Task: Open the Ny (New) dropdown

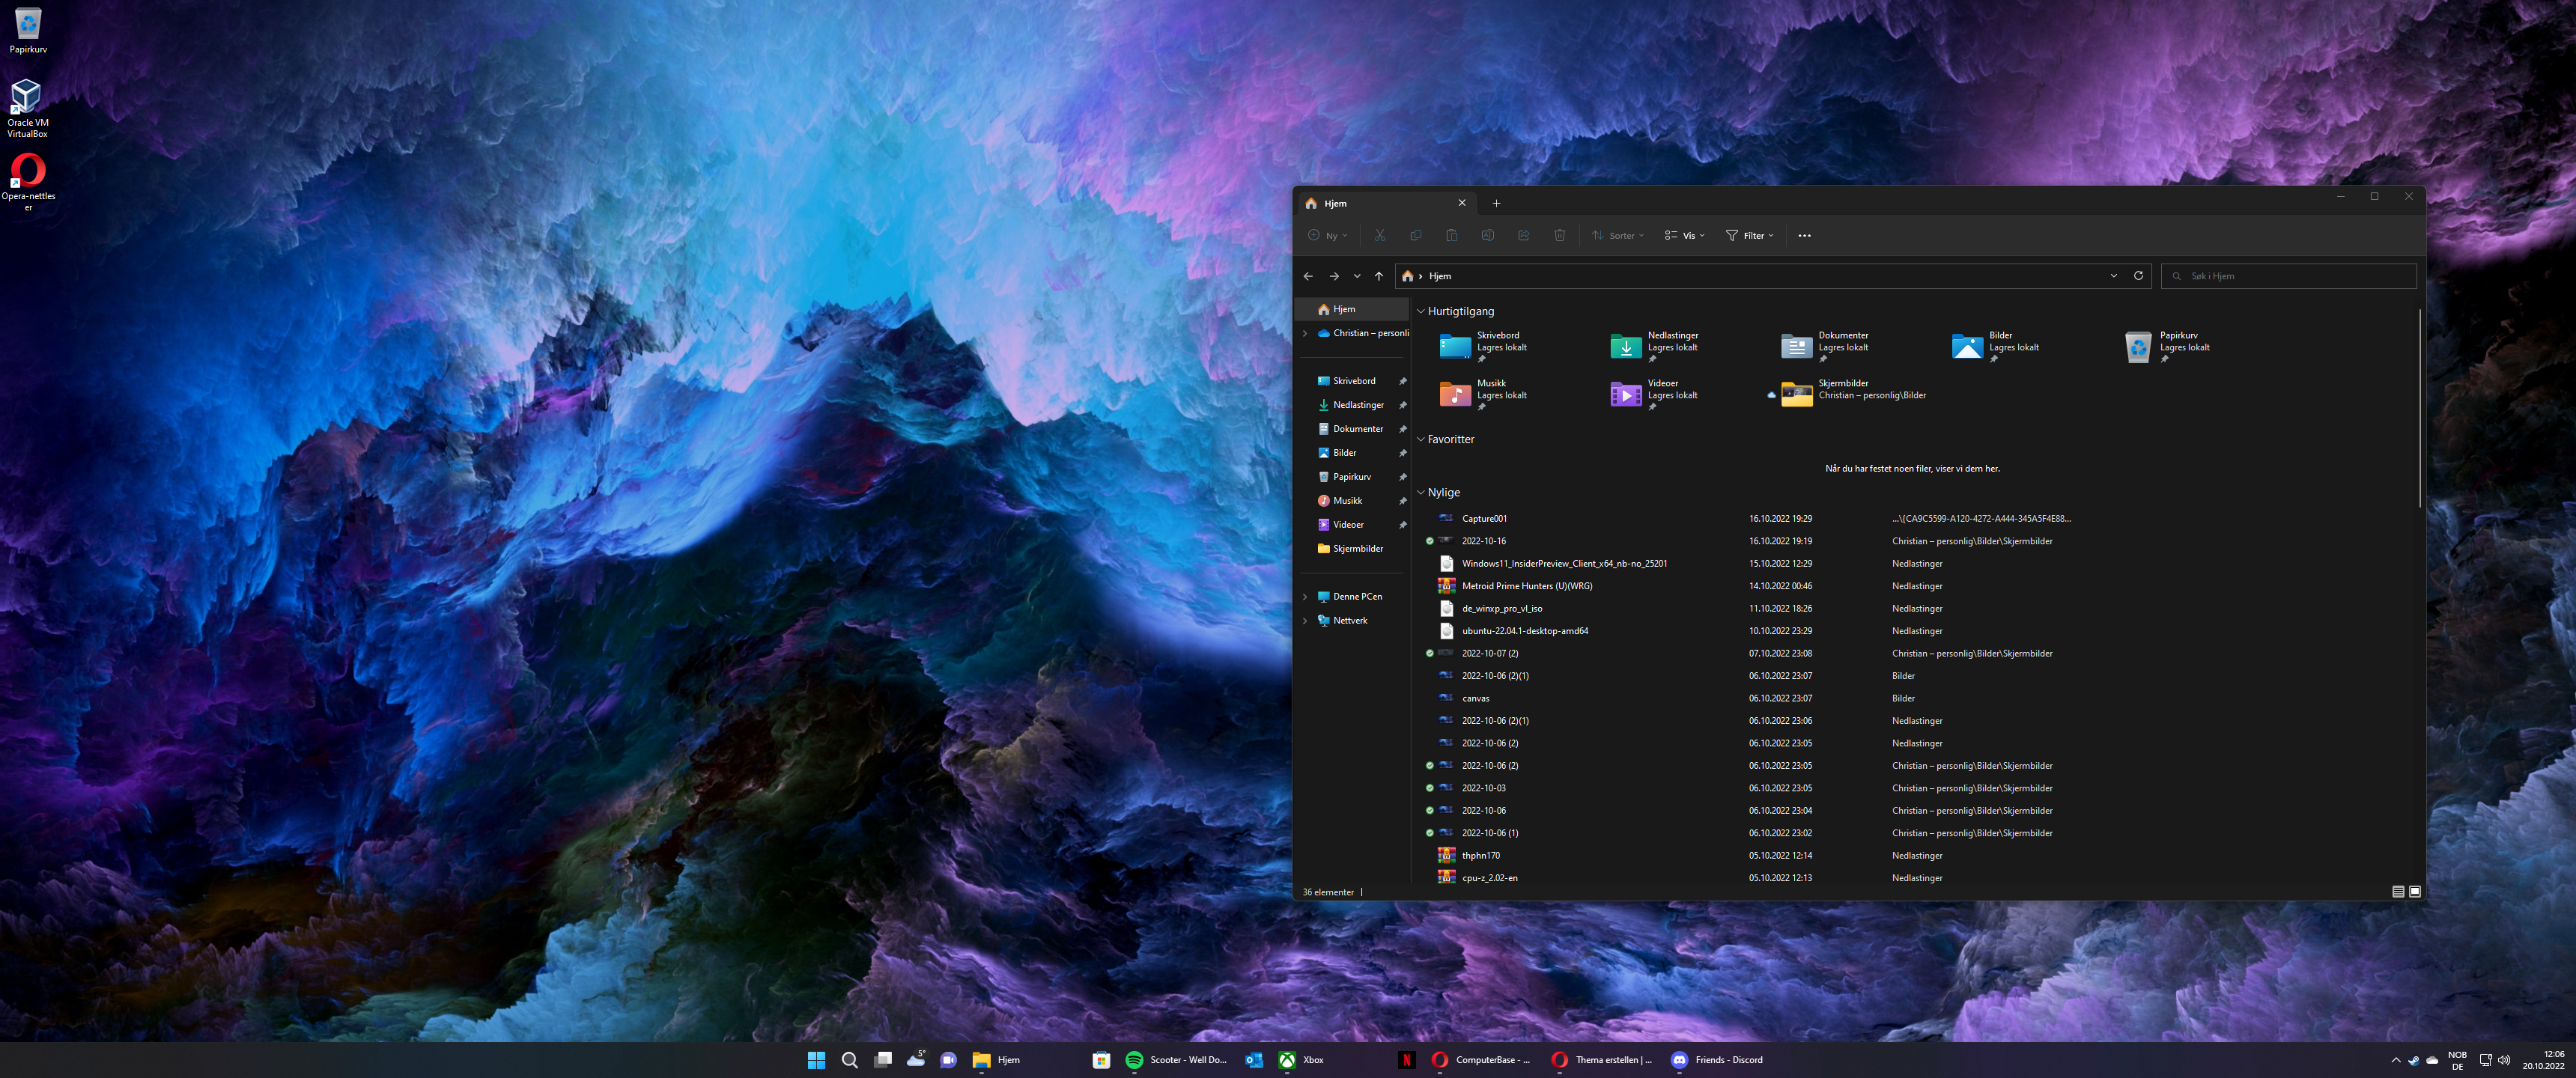Action: tap(1328, 236)
